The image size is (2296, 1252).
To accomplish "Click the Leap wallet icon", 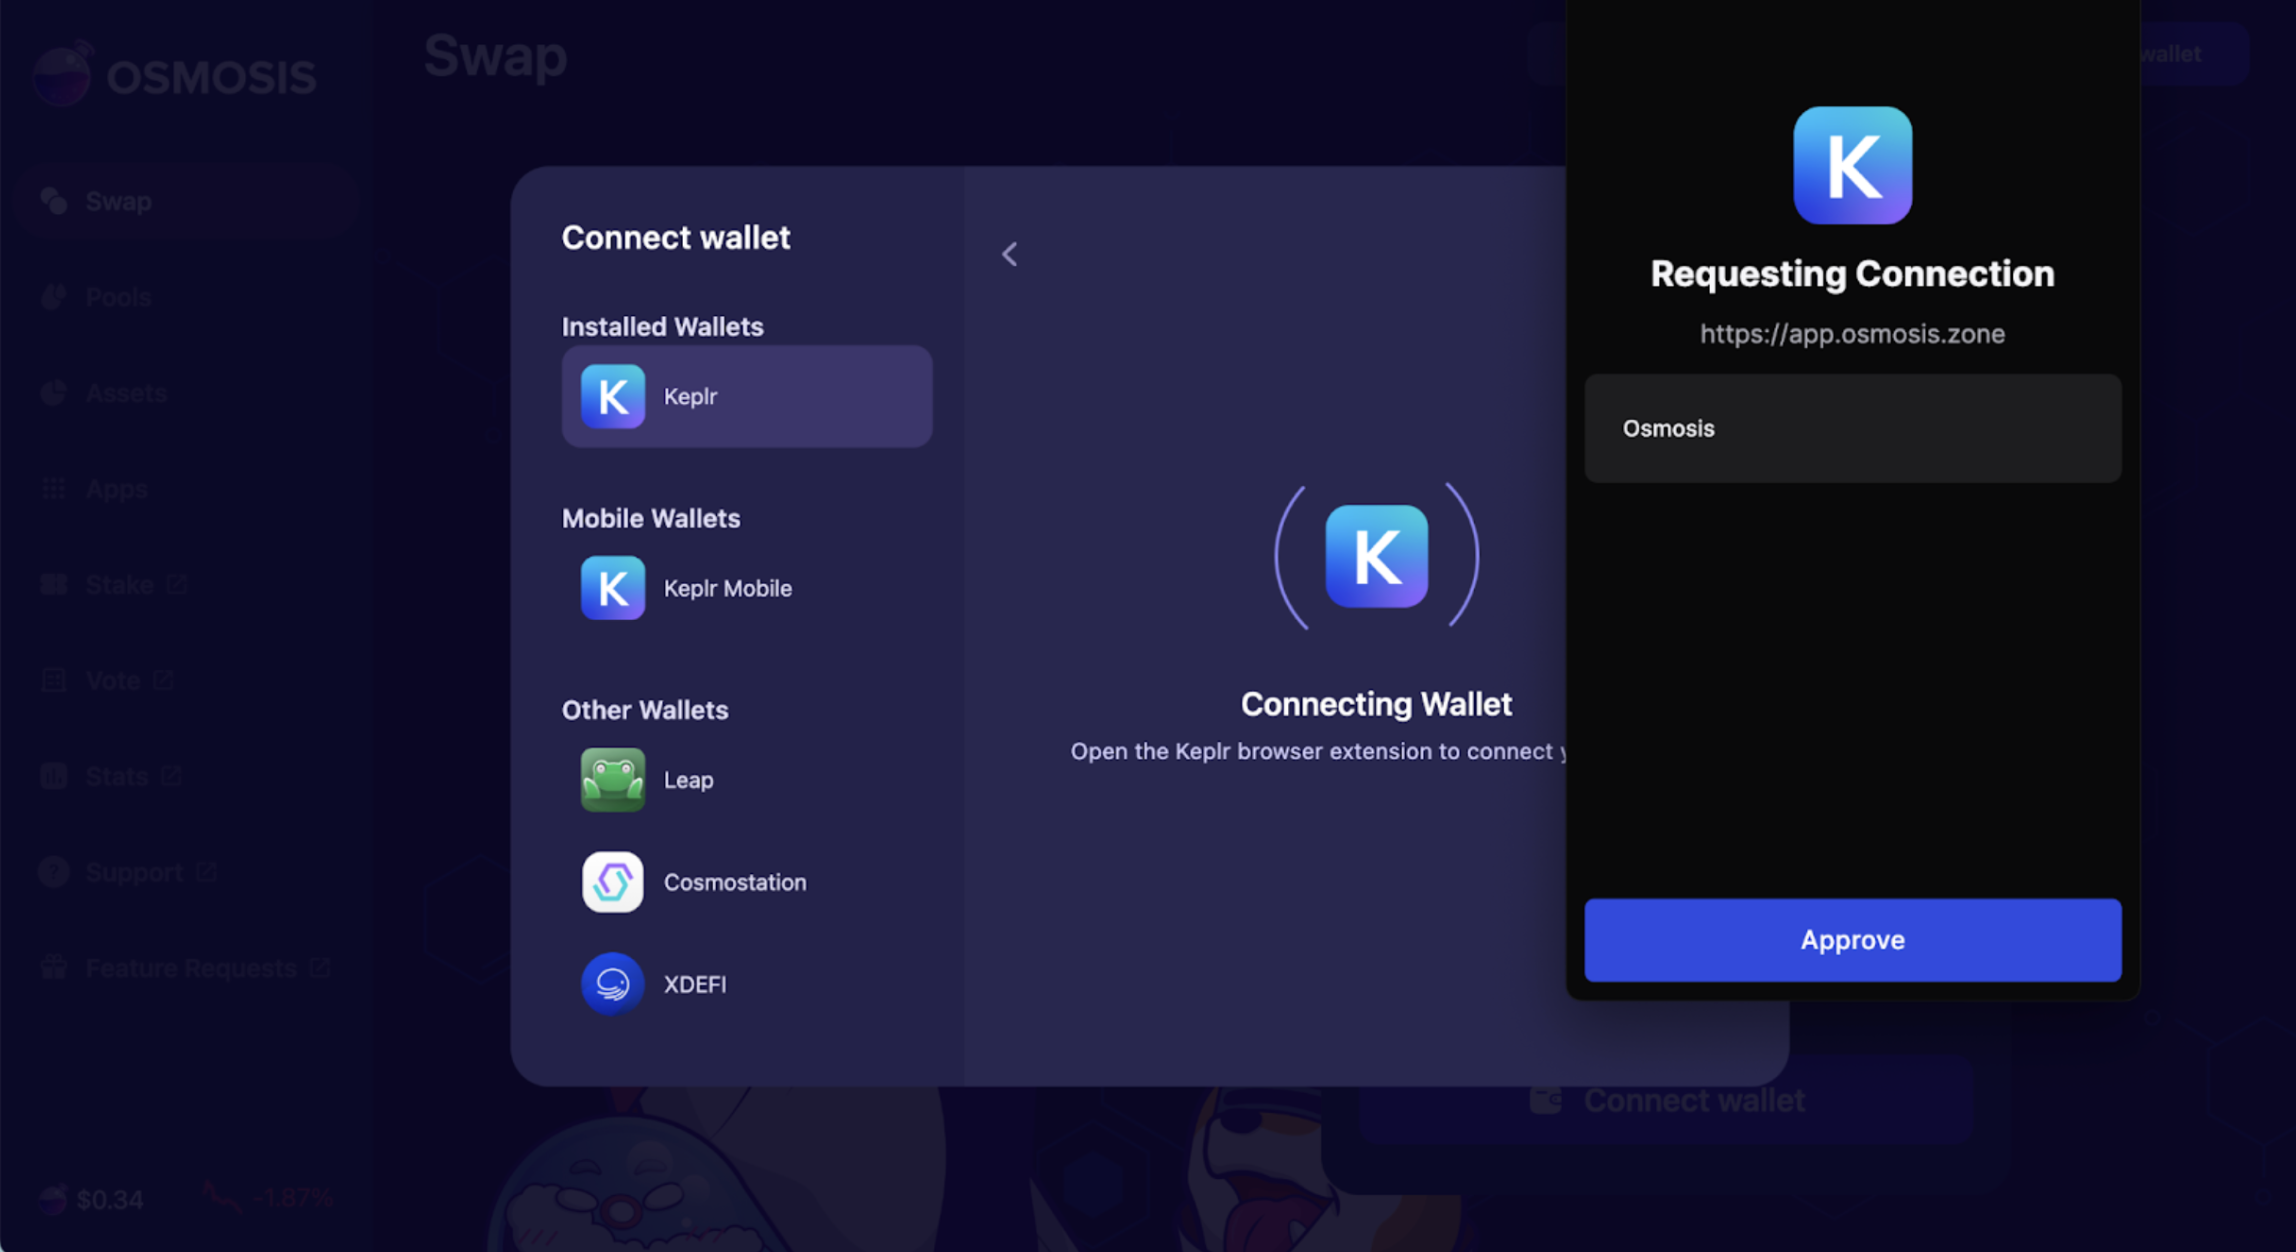I will click(x=612, y=780).
